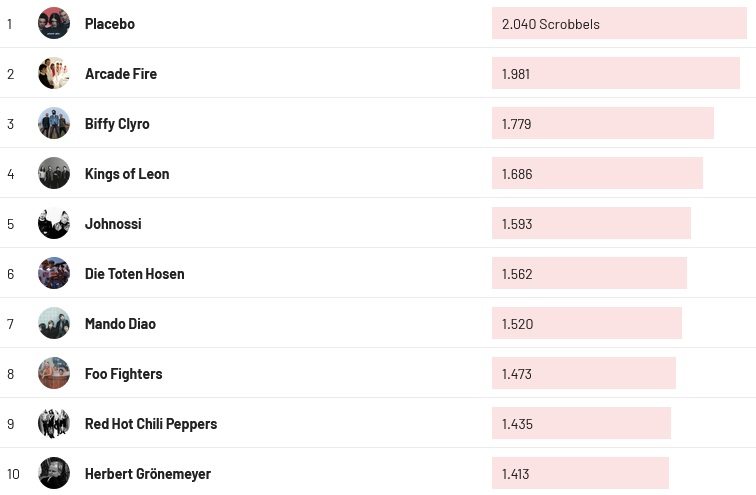Open Die Toten Hosen's avatar
This screenshot has height=495, width=756.
54,273
